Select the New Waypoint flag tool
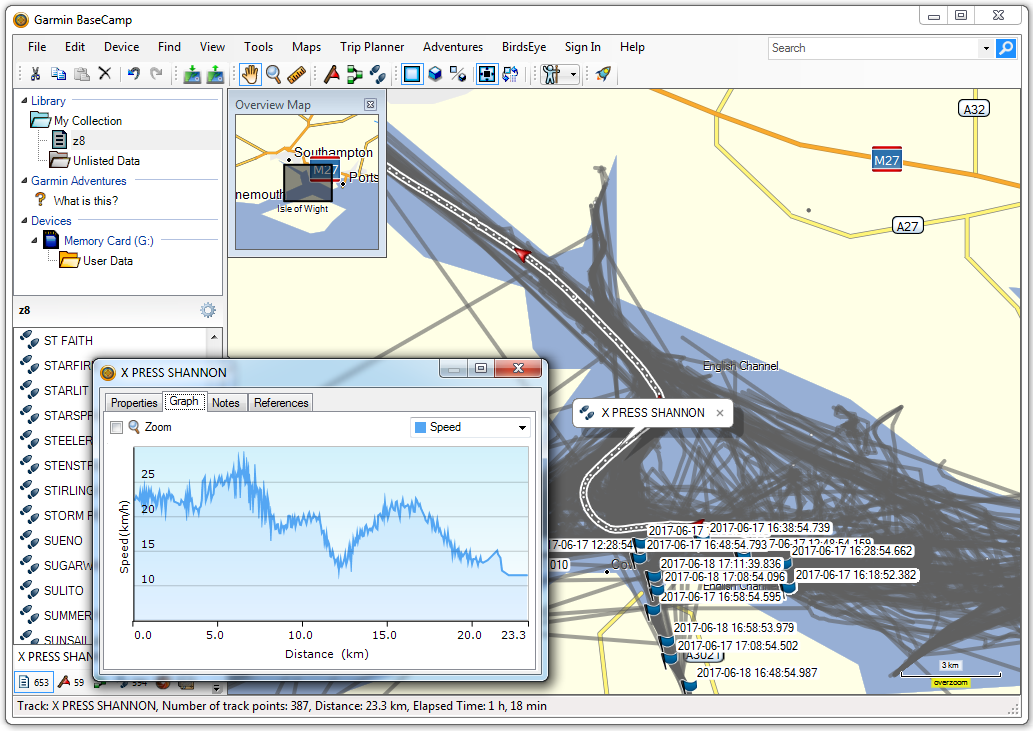 pos(332,74)
